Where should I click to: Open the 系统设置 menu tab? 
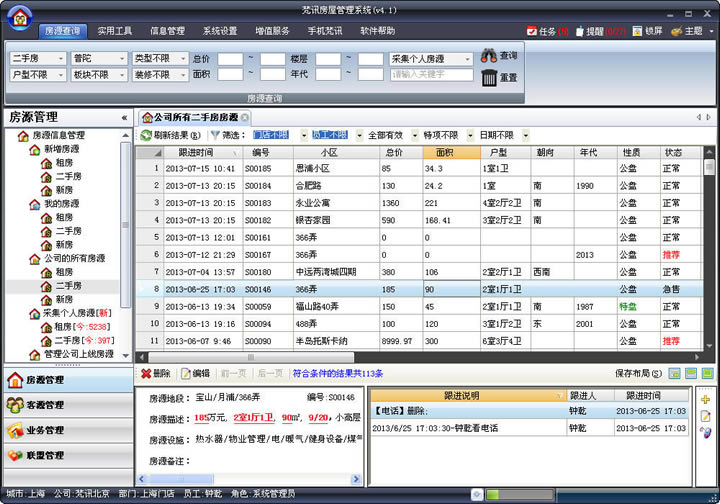click(x=219, y=31)
